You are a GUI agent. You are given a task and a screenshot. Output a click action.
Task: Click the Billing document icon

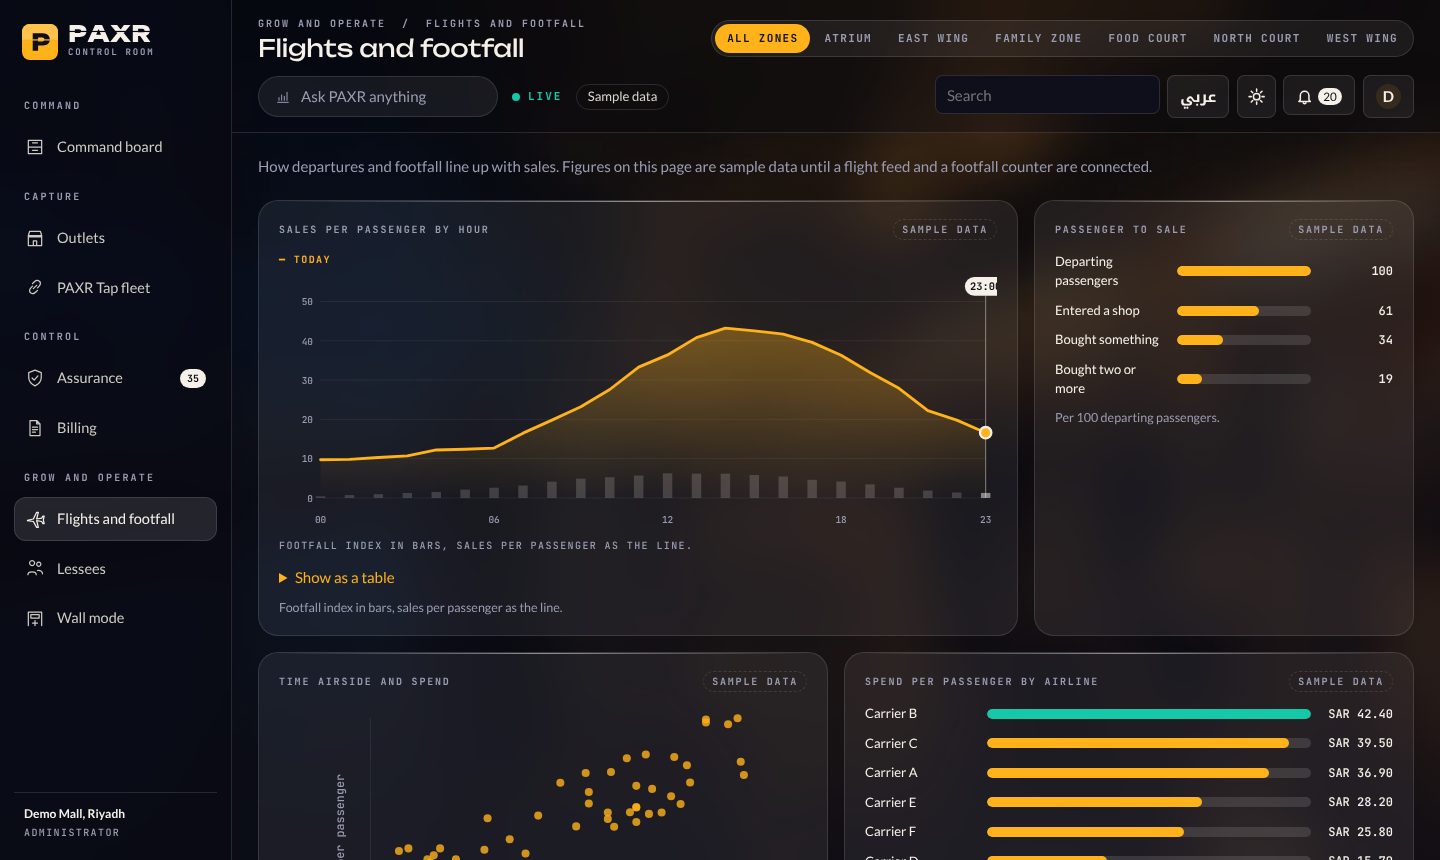(x=35, y=428)
